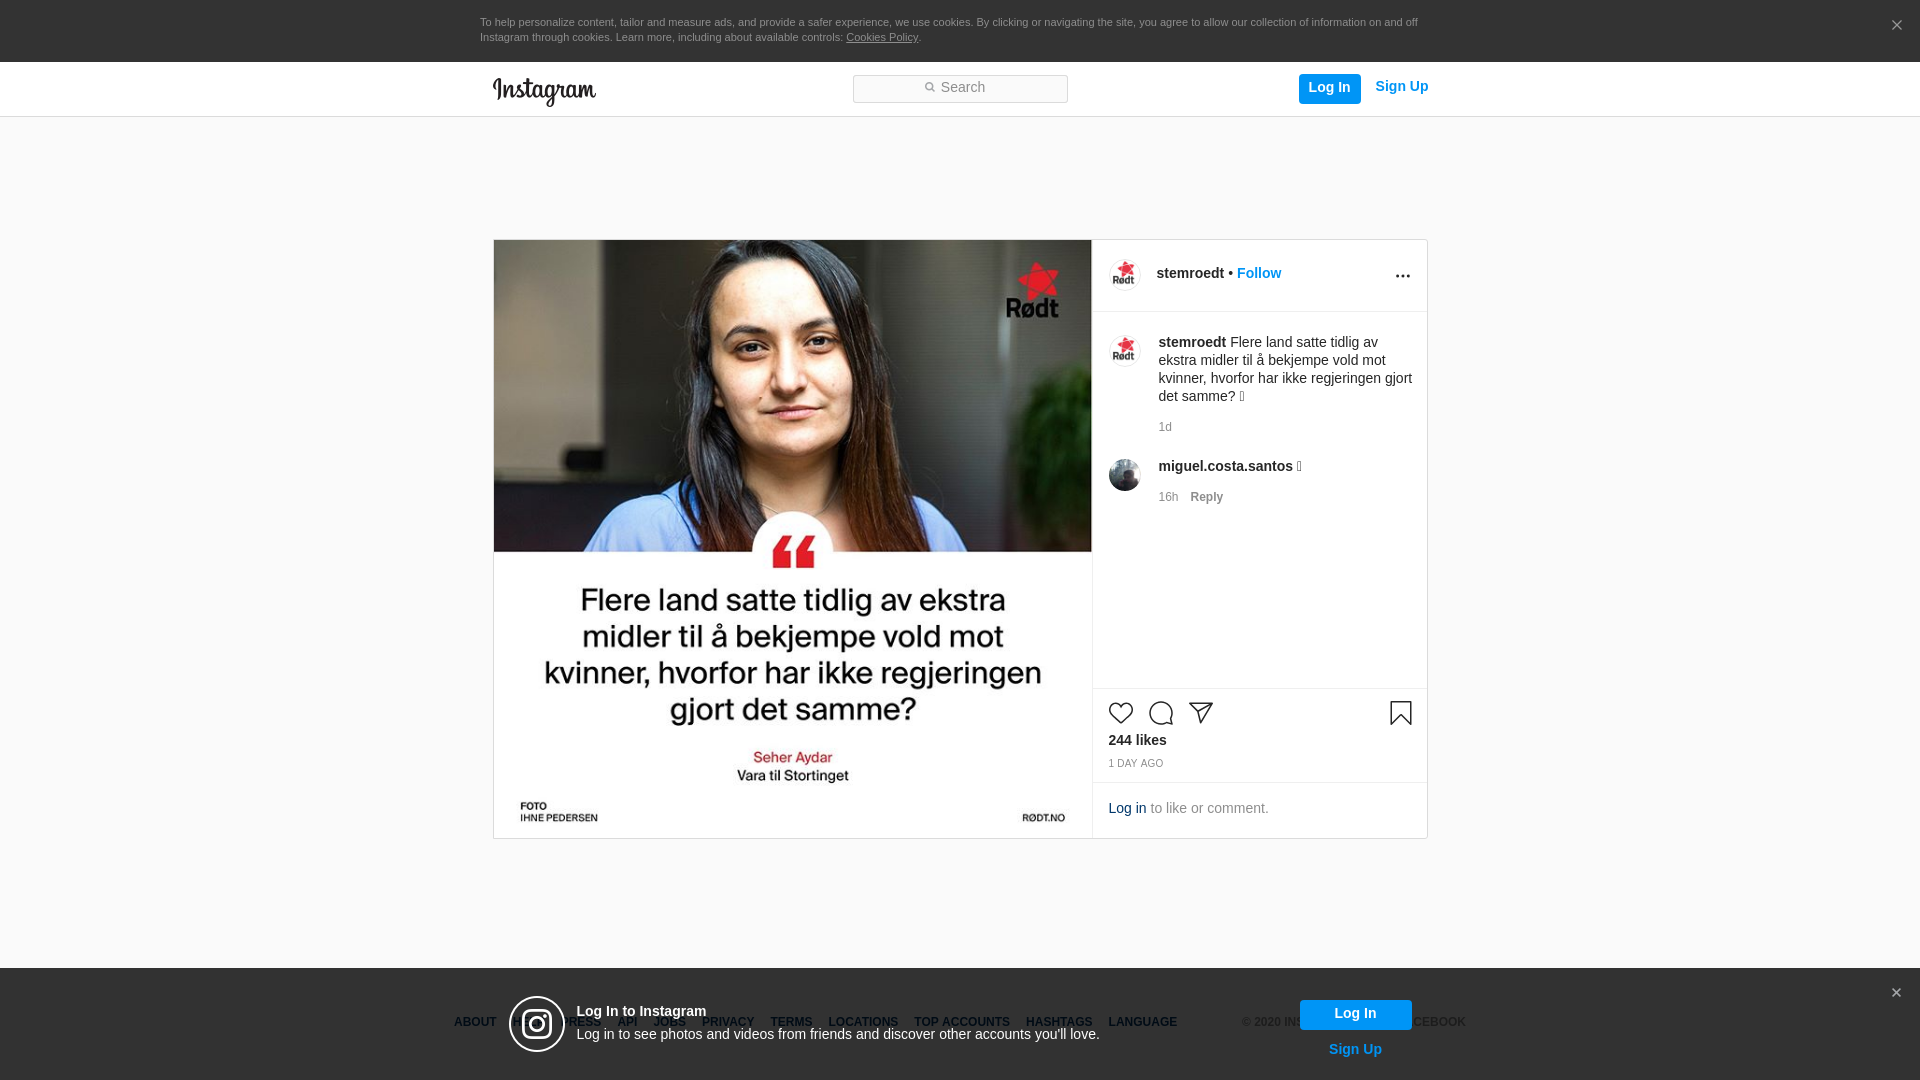Screen dimensions: 1920x1080
Task: Click the Search input field
Action: click(x=960, y=89)
